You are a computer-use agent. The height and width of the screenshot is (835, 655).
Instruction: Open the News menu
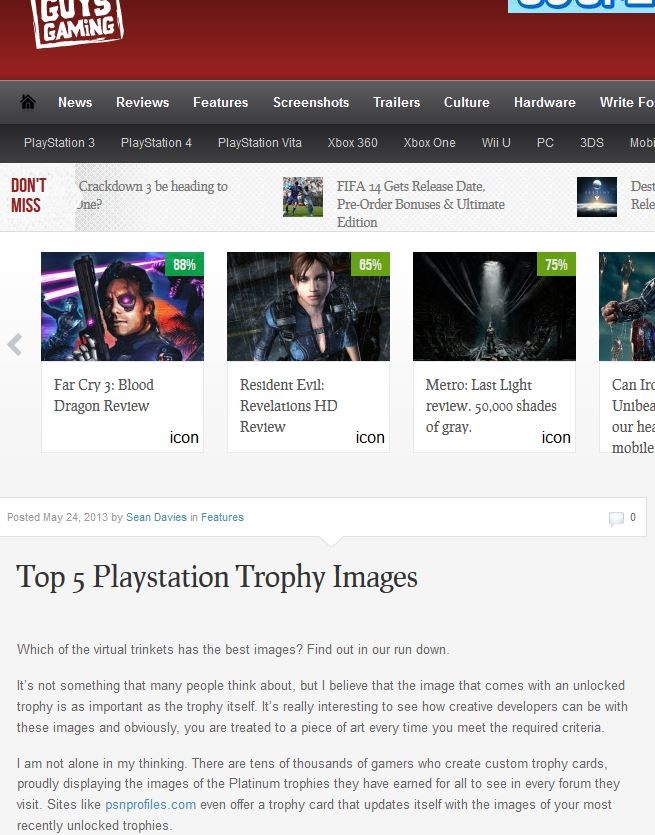[75, 102]
